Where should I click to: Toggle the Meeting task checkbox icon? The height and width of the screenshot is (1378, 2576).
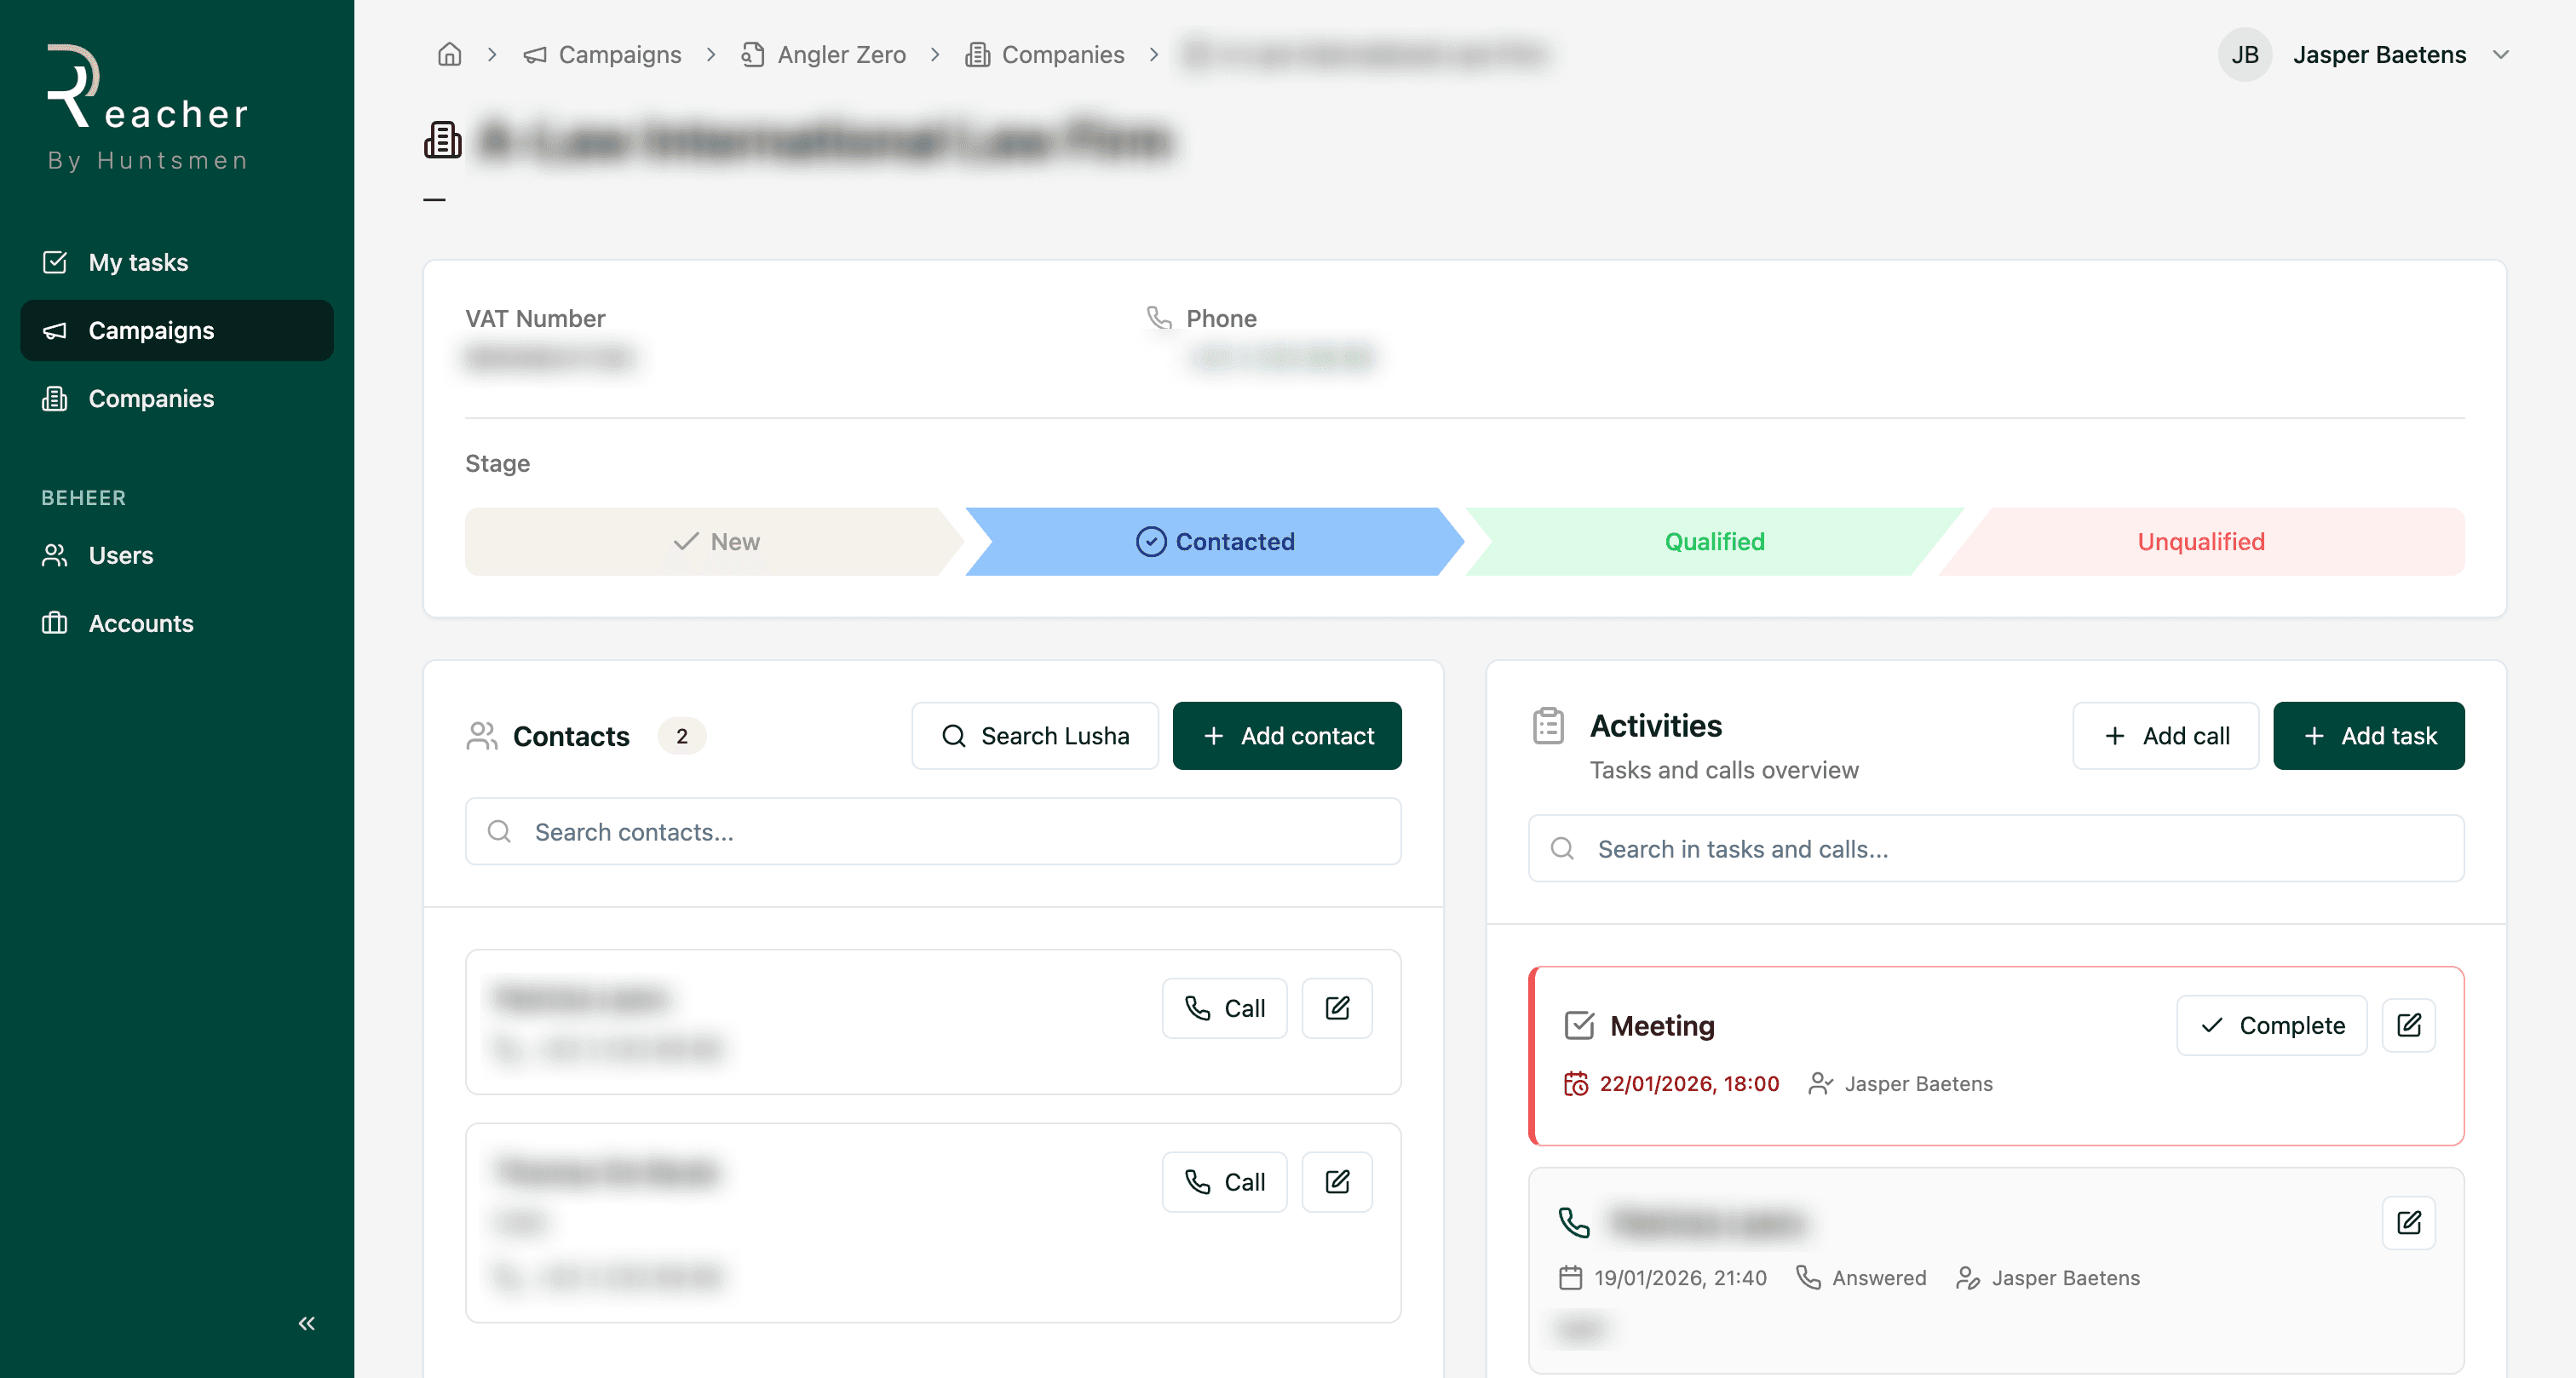(x=1578, y=1025)
